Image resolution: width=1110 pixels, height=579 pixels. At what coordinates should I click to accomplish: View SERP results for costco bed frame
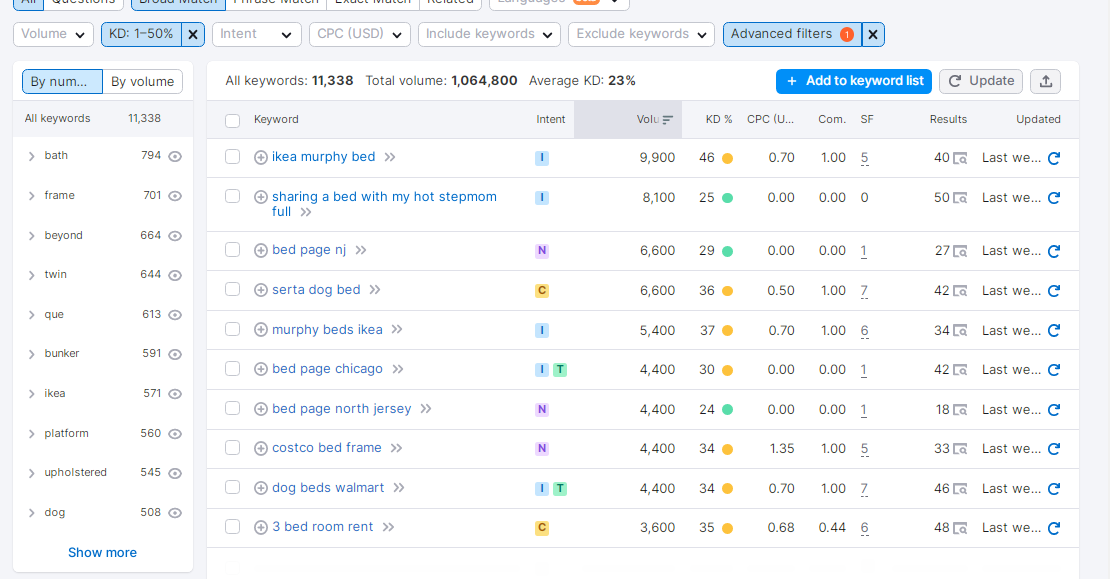point(960,449)
